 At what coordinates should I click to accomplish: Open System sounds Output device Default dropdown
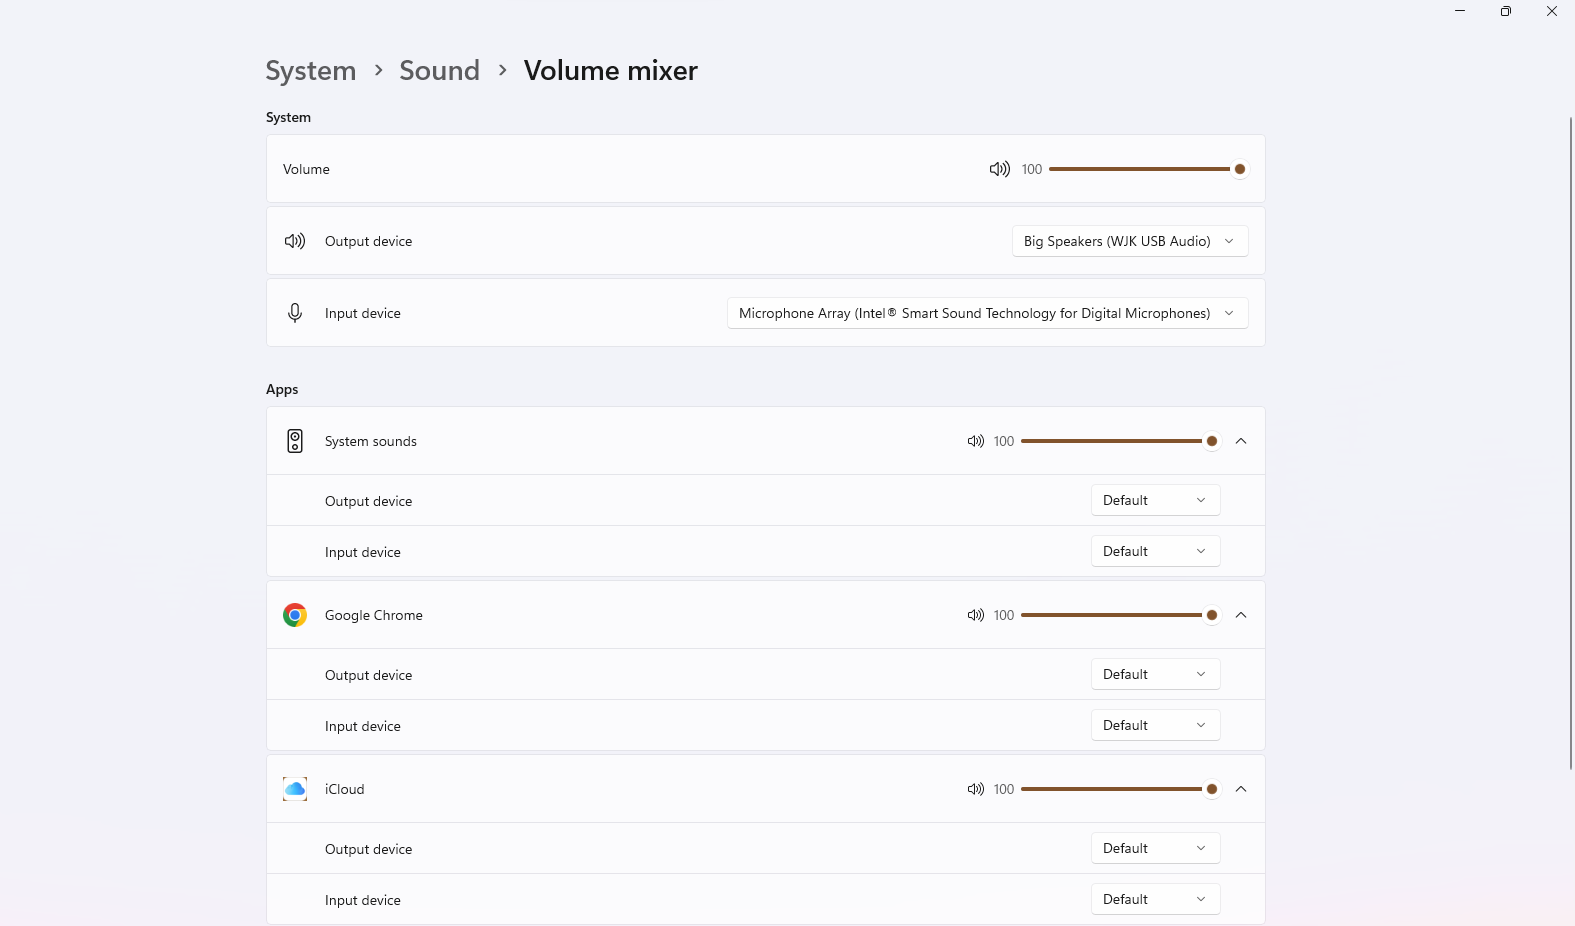(x=1155, y=500)
